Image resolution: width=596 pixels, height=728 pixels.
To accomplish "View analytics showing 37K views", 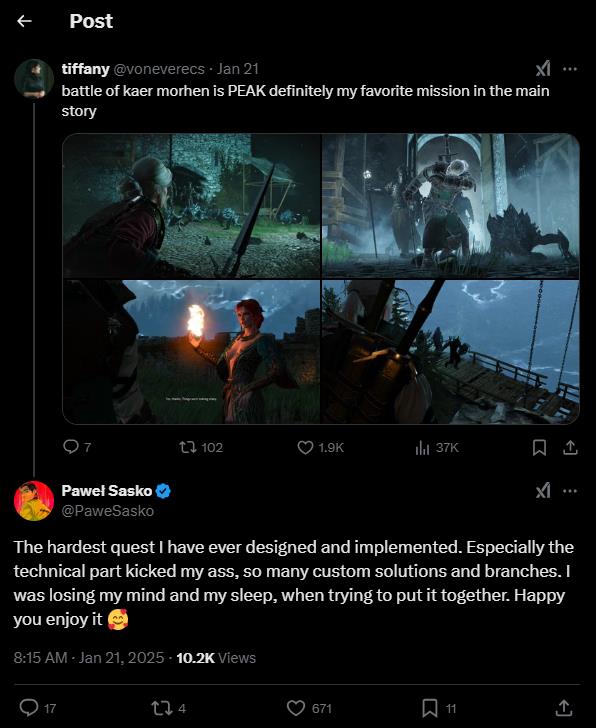I will pos(437,447).
